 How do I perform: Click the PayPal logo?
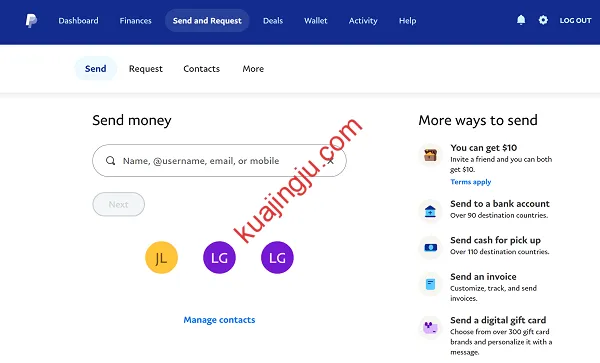pos(31,21)
